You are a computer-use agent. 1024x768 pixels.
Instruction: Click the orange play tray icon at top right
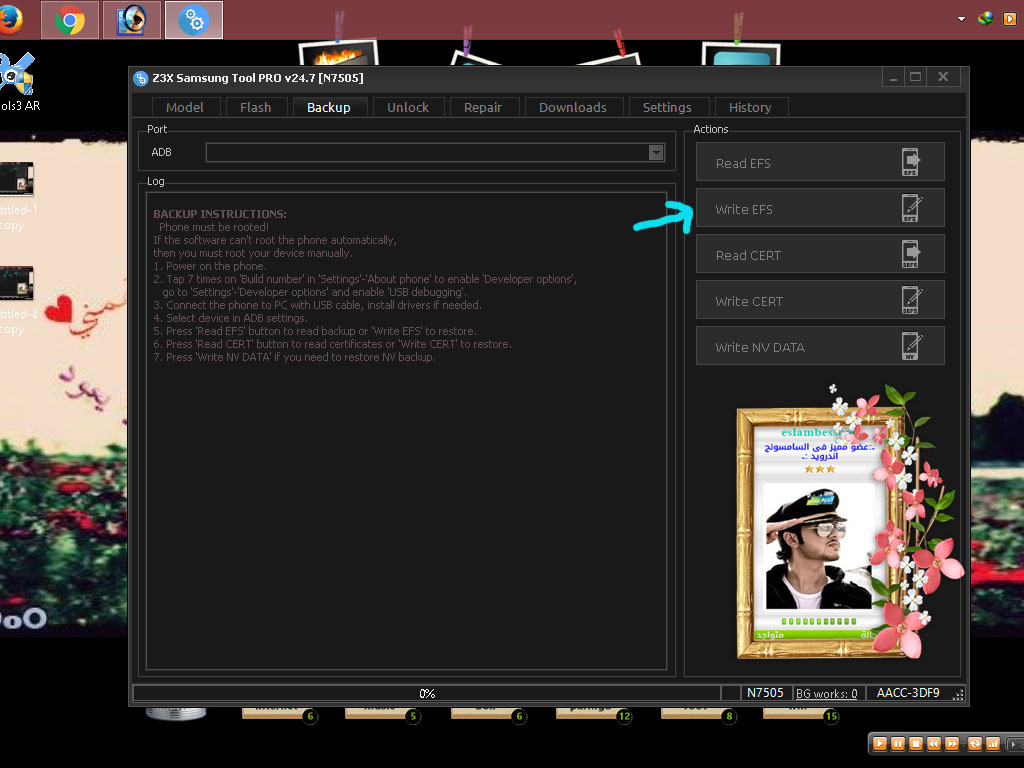pyautogui.click(x=1010, y=19)
